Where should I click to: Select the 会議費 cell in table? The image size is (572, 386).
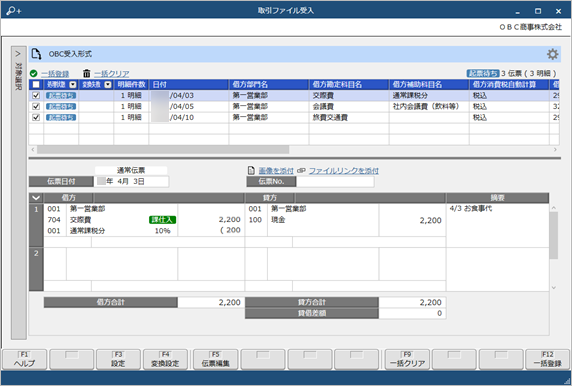point(349,107)
